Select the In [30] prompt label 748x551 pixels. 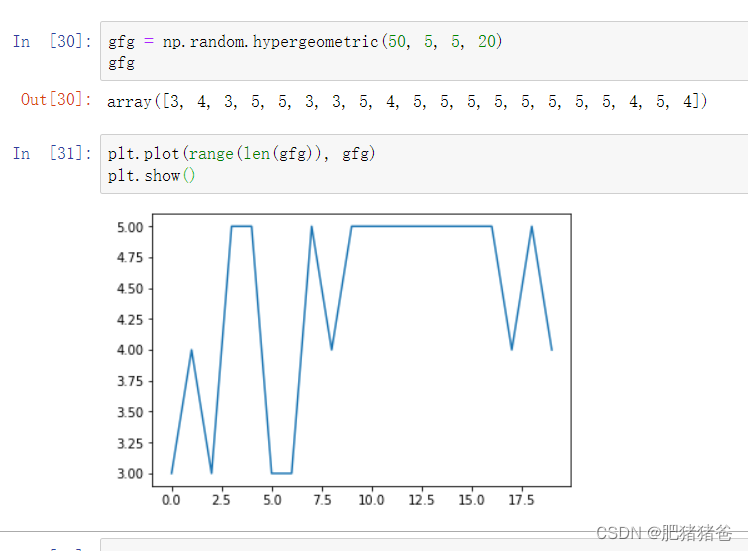coord(52,42)
